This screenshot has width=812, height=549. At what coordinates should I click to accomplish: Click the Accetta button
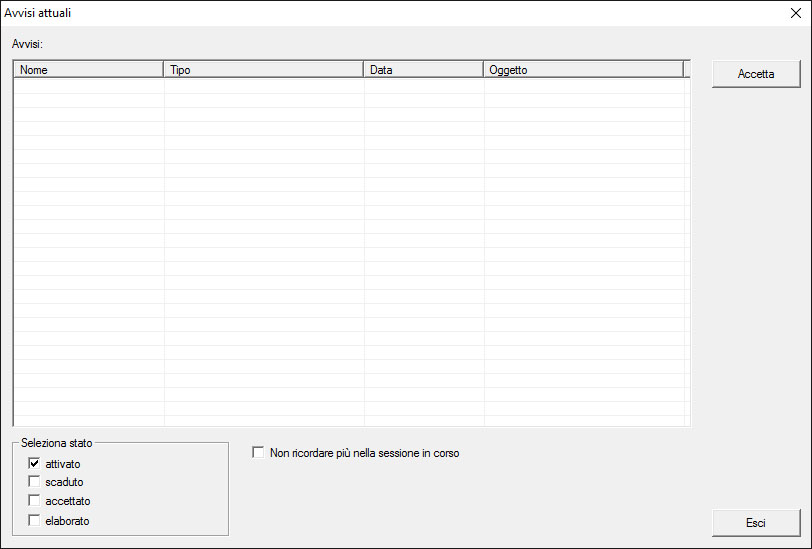pos(756,74)
